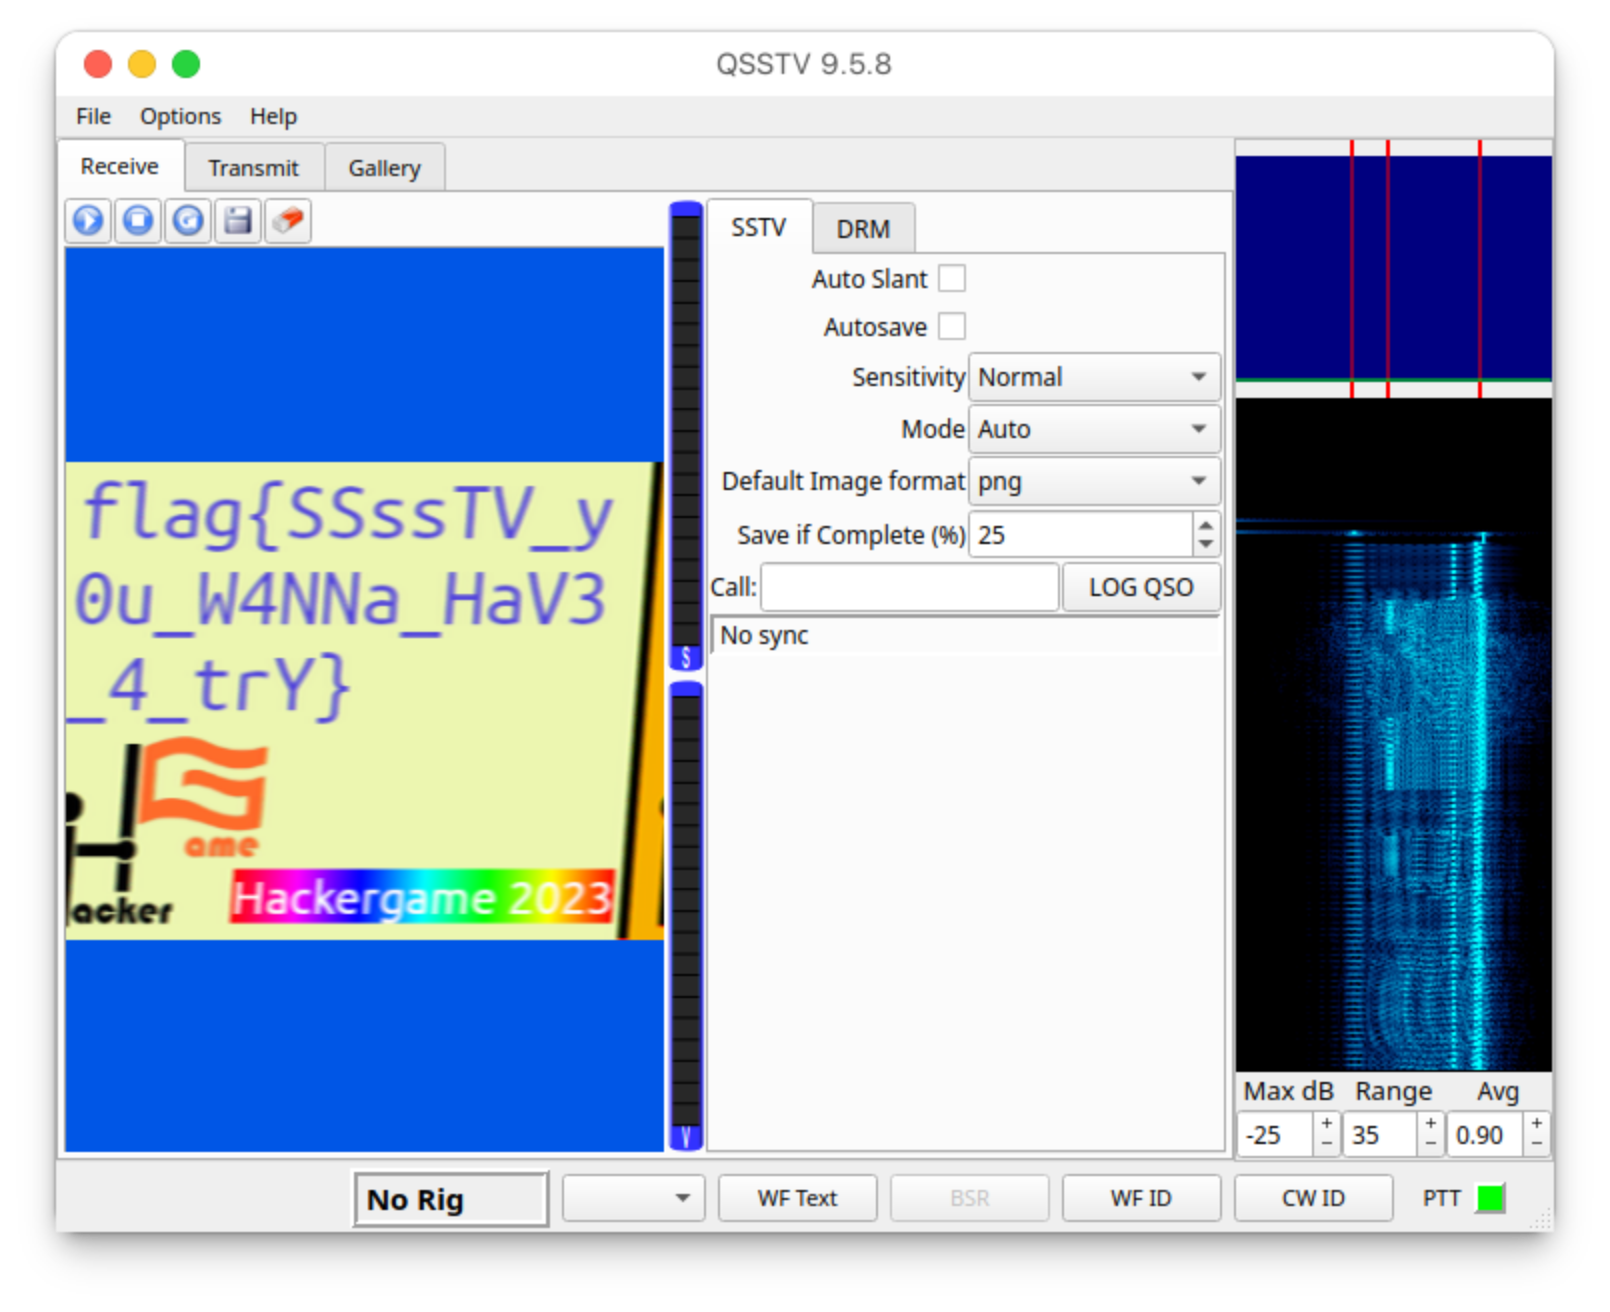Open the DRM tab
This screenshot has width=1610, height=1312.
coord(863,228)
